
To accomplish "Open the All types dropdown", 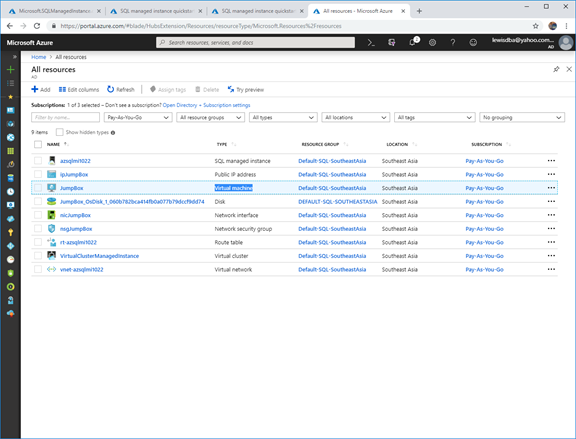I will click(x=283, y=118).
